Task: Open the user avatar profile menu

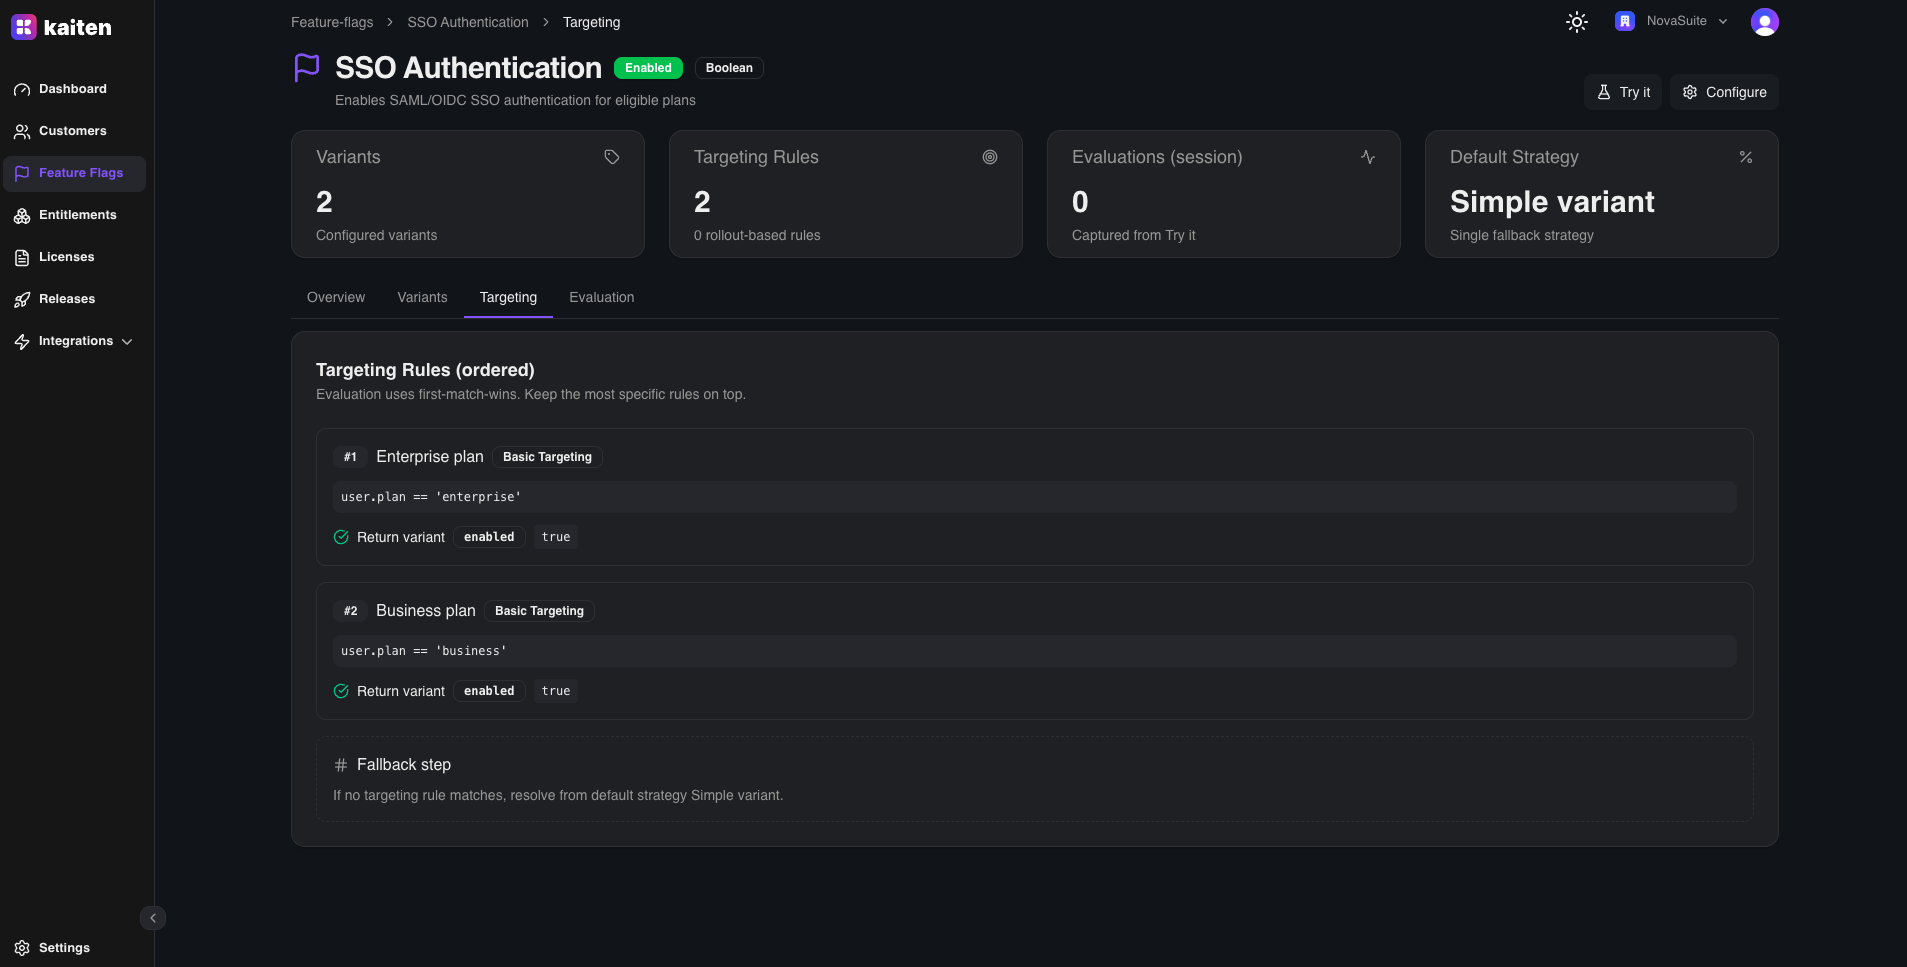Action: (x=1764, y=22)
